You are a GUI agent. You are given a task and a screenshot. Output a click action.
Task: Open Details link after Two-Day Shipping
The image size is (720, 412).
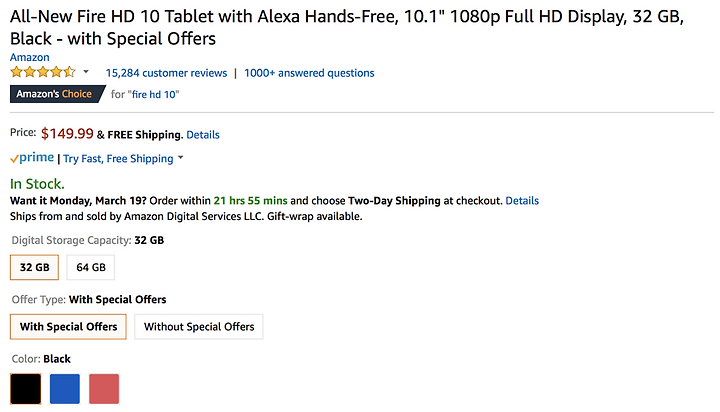point(522,201)
